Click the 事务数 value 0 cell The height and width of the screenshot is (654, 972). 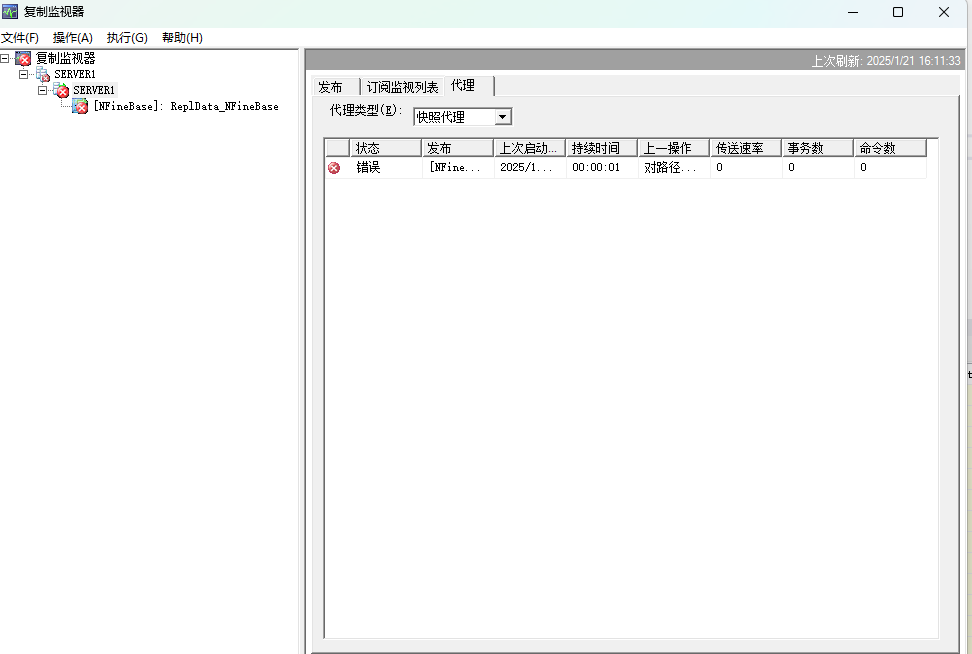(x=818, y=167)
